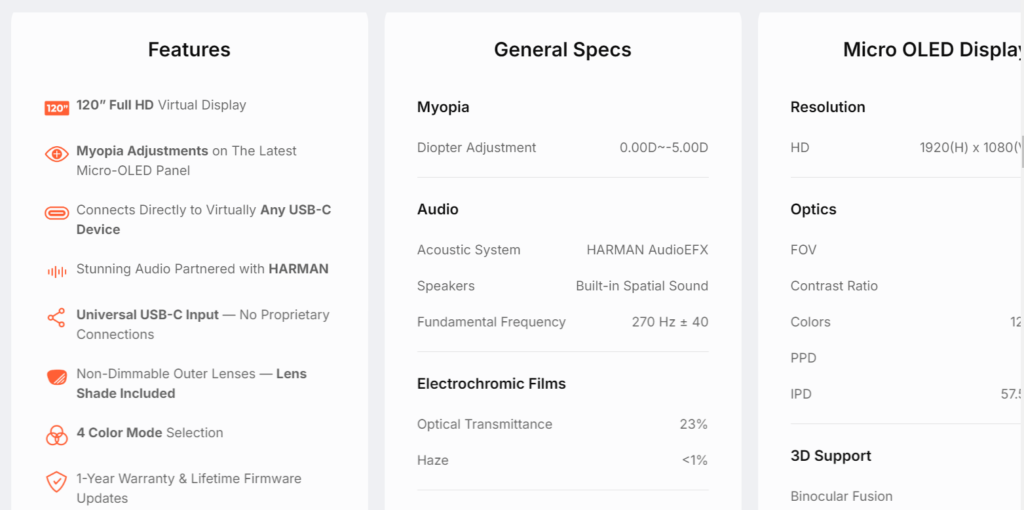Click the orange 120" display icon
1024x510 pixels.
coord(57,108)
